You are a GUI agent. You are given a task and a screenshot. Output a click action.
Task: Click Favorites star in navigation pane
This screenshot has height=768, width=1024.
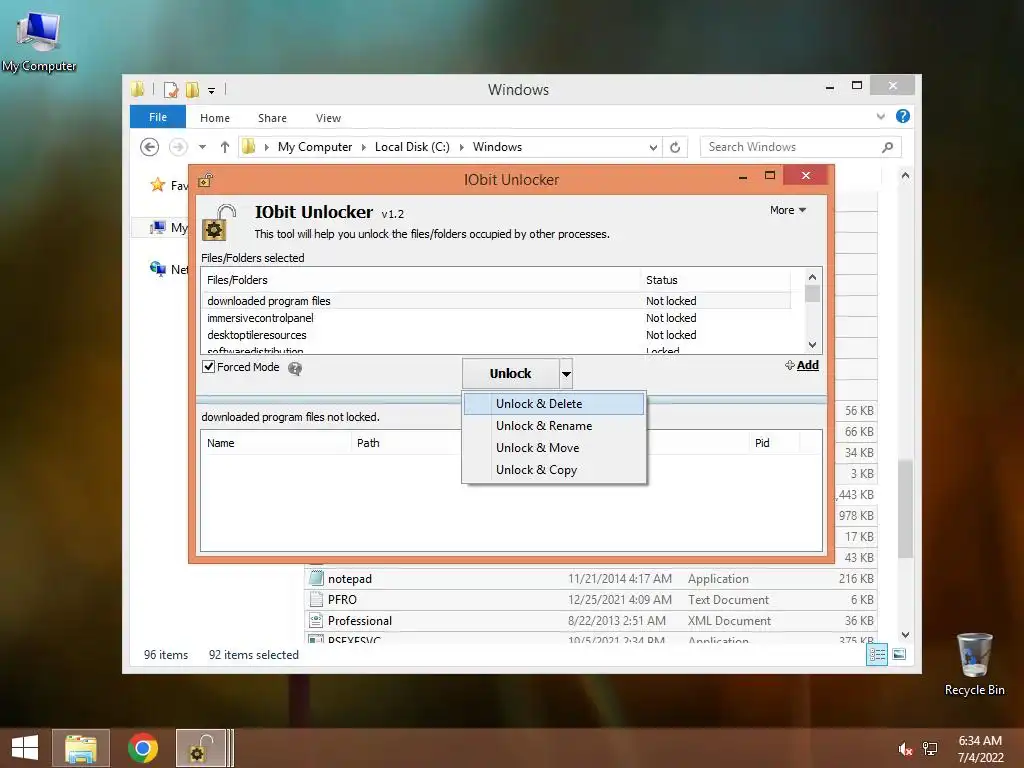157,185
